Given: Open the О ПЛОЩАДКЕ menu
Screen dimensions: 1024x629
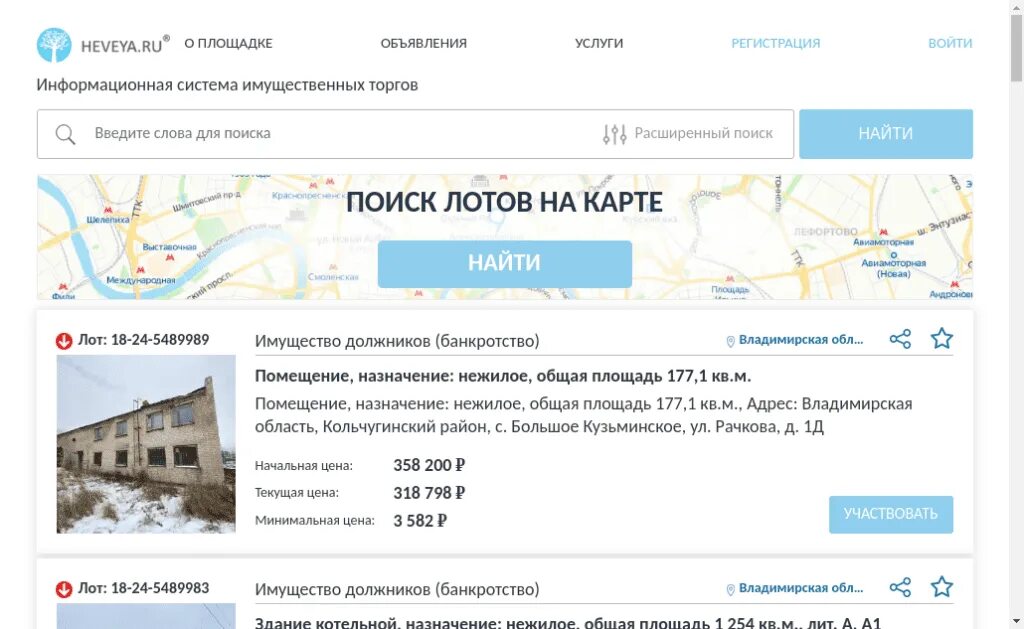Looking at the screenshot, I should pos(229,43).
